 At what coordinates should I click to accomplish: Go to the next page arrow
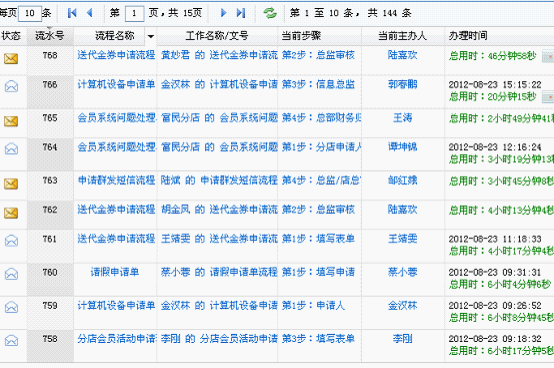(223, 13)
